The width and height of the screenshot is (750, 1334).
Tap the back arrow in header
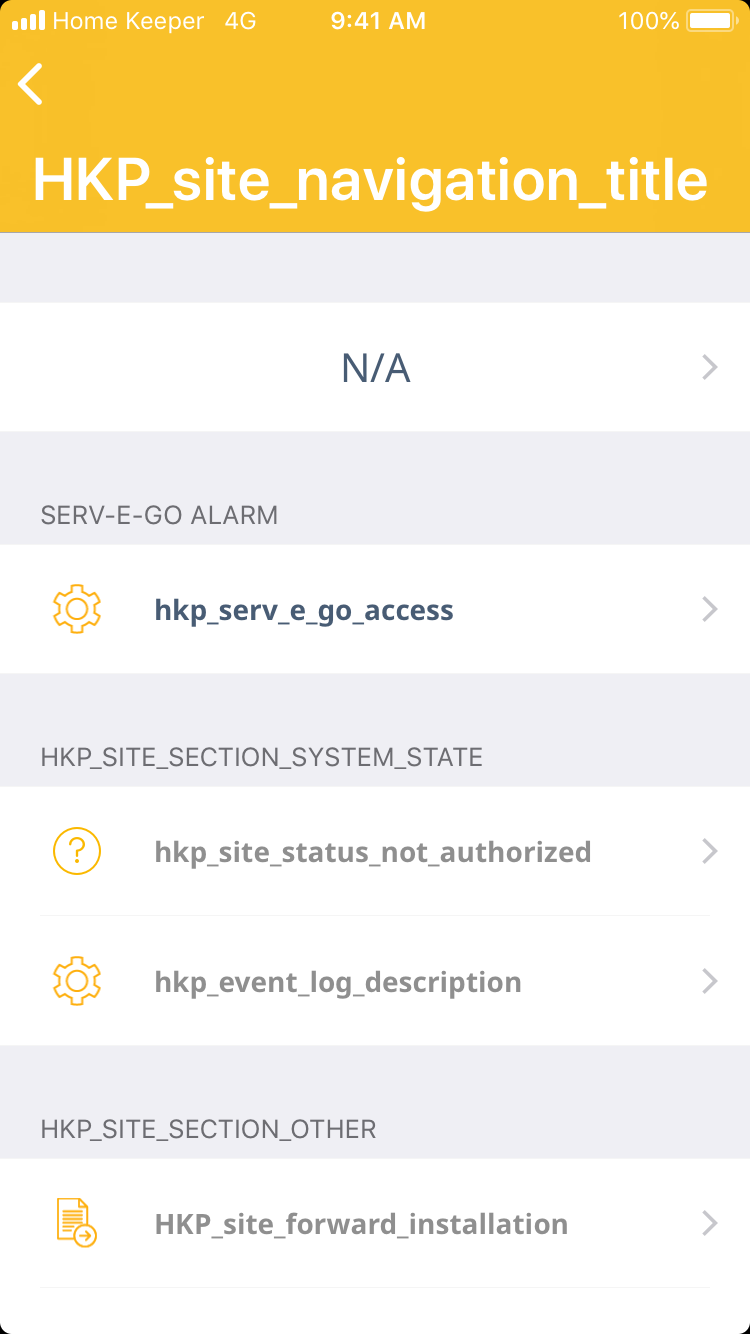point(31,84)
